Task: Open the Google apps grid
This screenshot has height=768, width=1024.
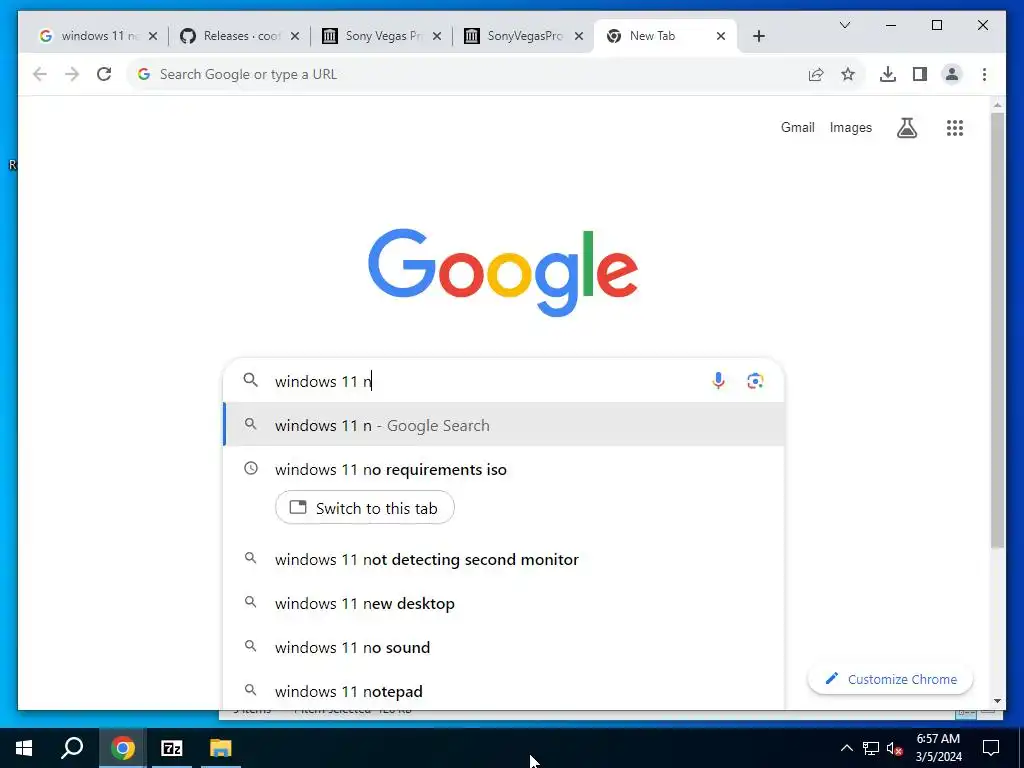Action: coord(954,128)
